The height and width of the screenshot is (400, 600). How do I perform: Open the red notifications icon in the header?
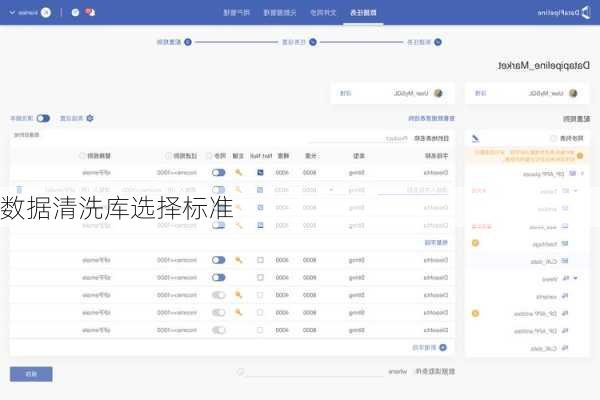coord(90,12)
